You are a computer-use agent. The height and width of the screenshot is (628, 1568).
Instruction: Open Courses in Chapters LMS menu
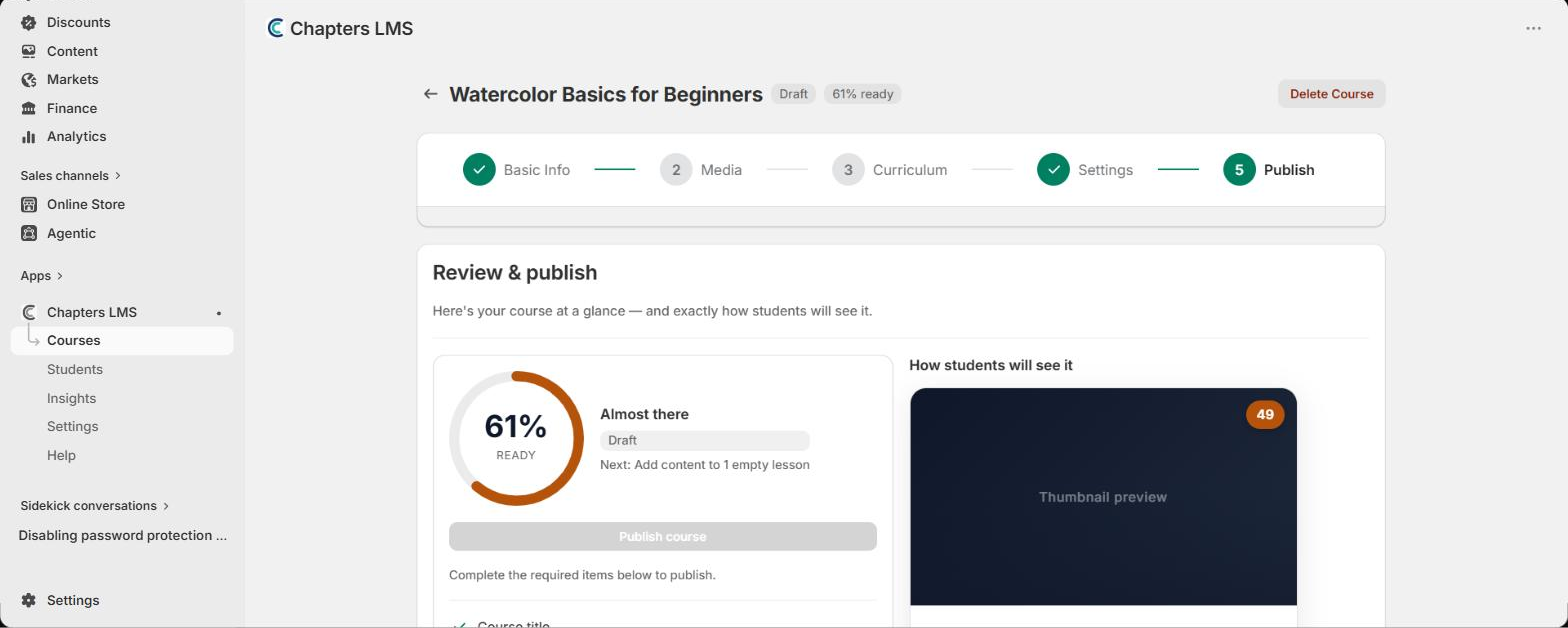click(122, 341)
